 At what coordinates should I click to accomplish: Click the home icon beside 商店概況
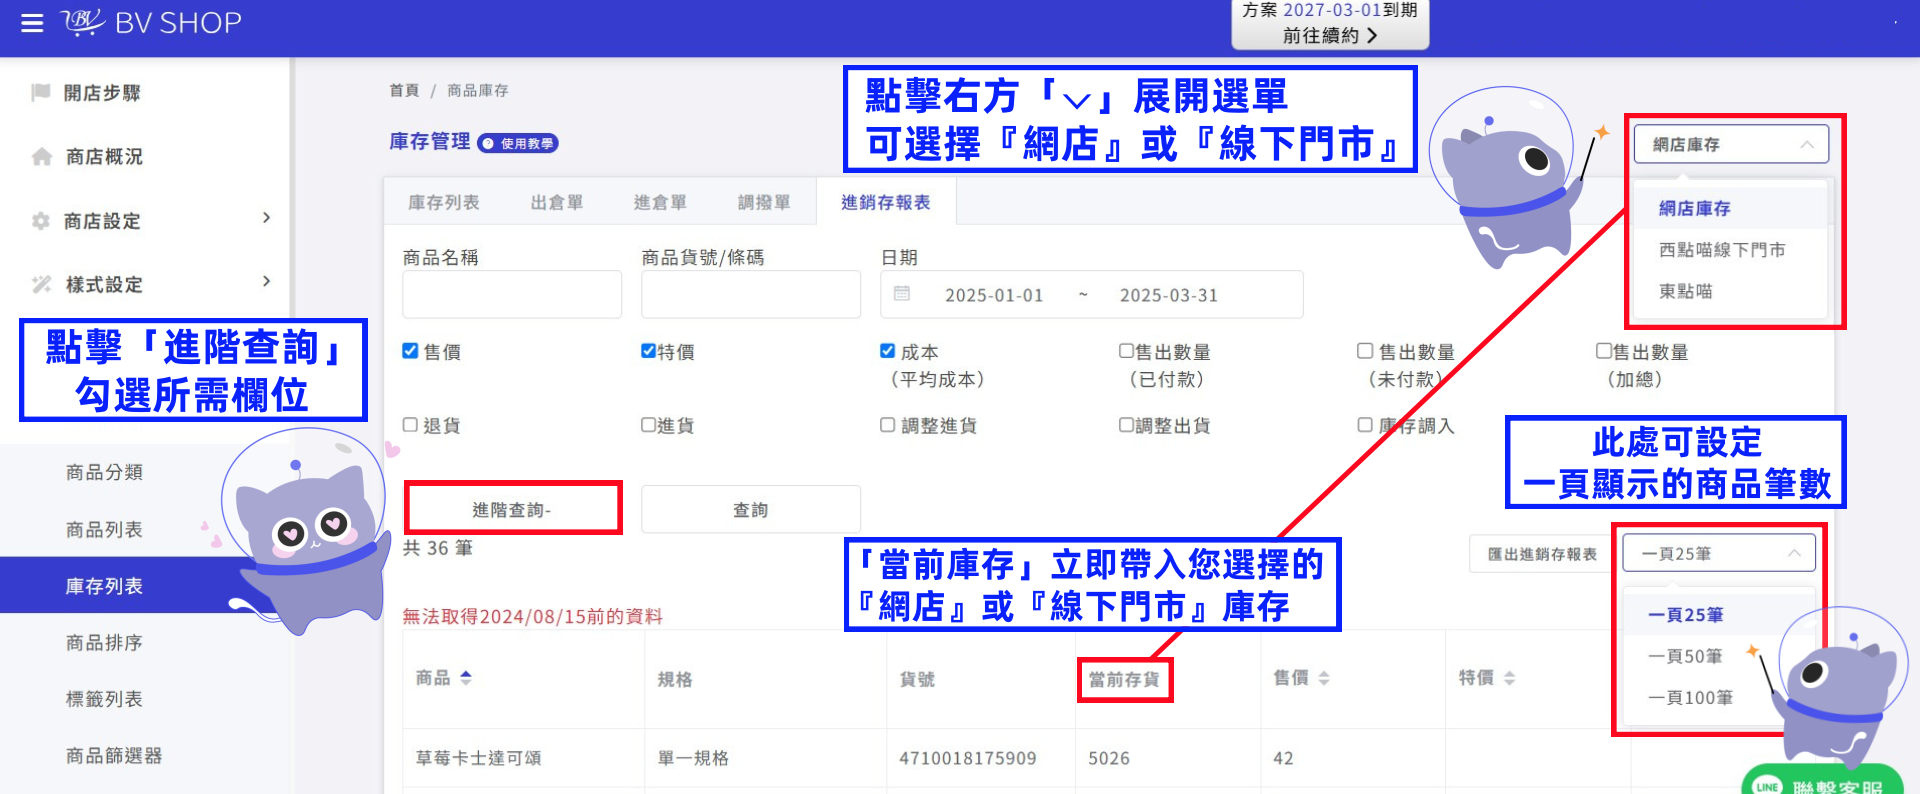[42, 157]
